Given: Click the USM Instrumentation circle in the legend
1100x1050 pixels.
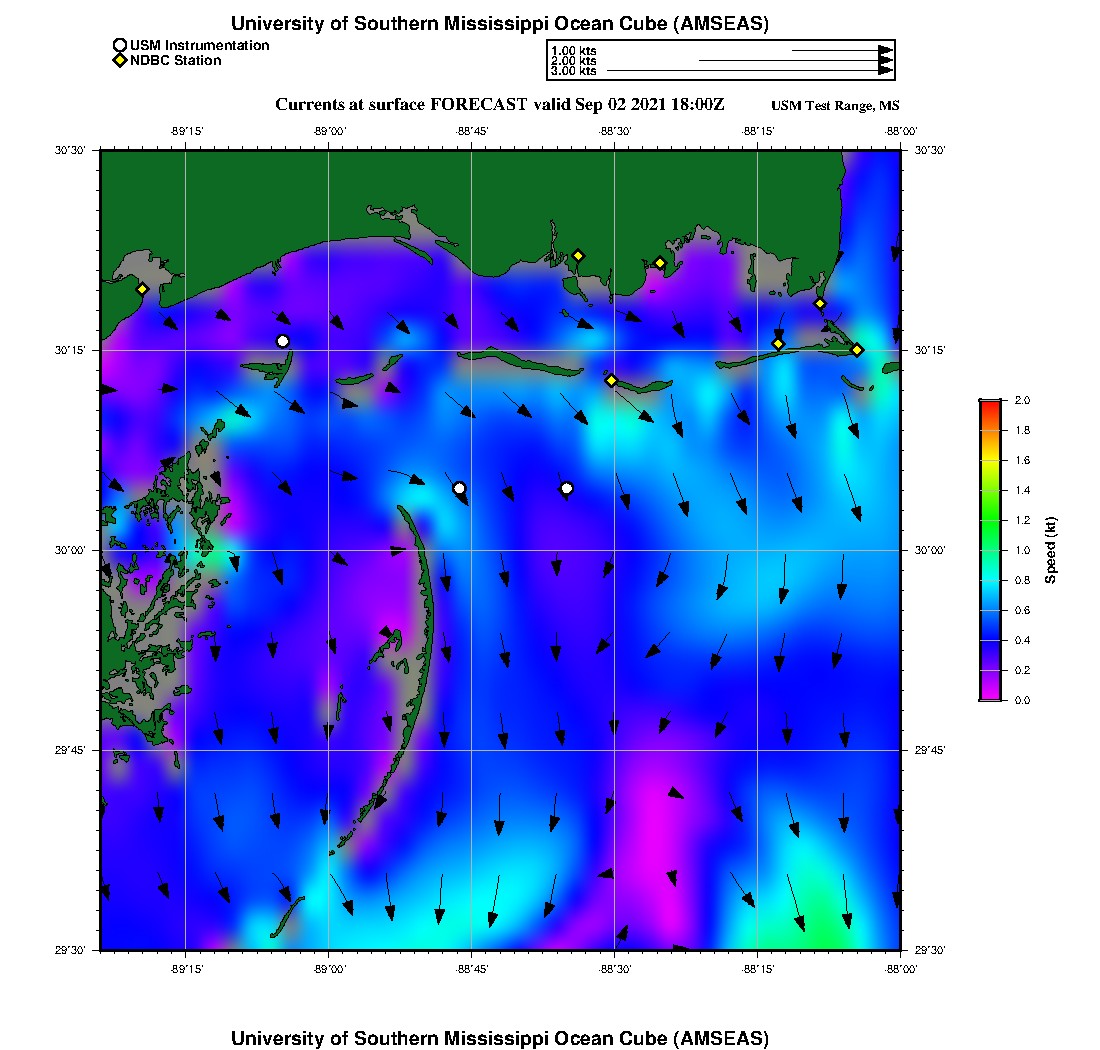Looking at the screenshot, I should point(120,45).
